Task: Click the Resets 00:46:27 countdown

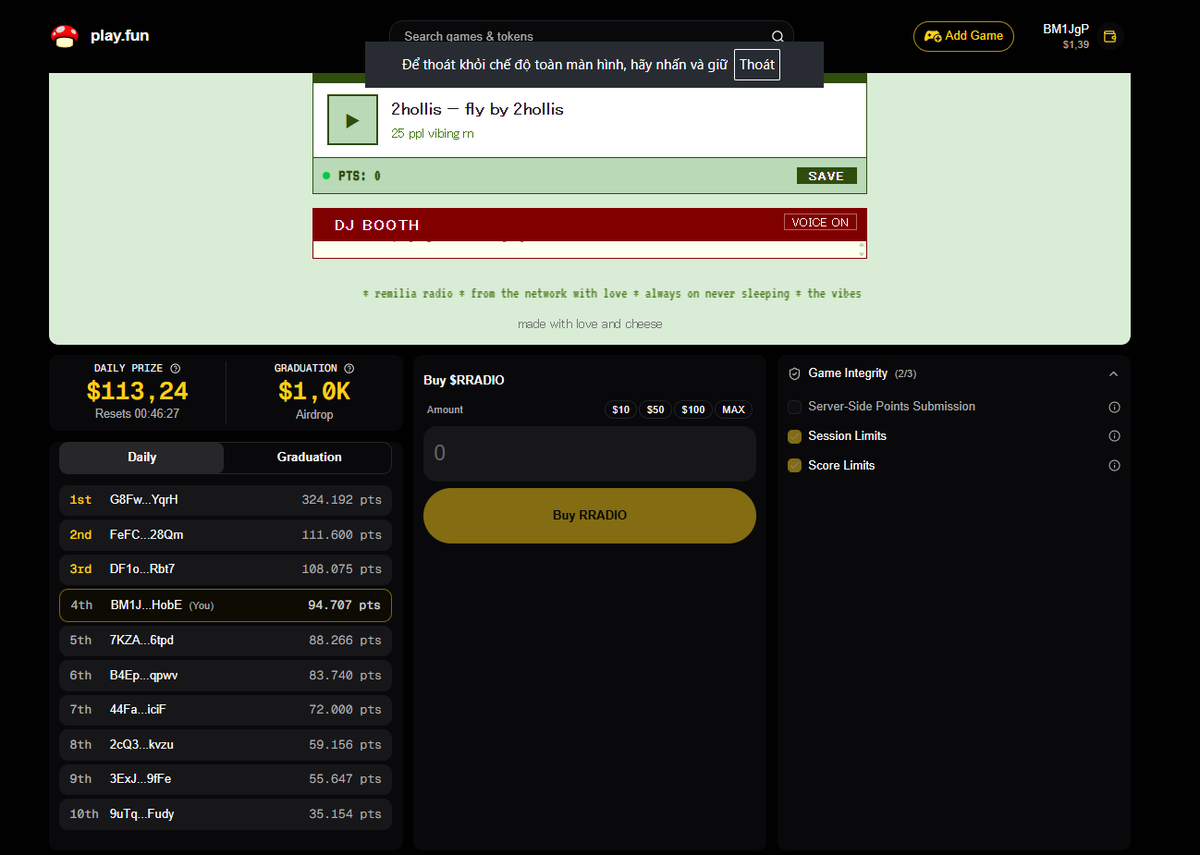Action: point(137,413)
